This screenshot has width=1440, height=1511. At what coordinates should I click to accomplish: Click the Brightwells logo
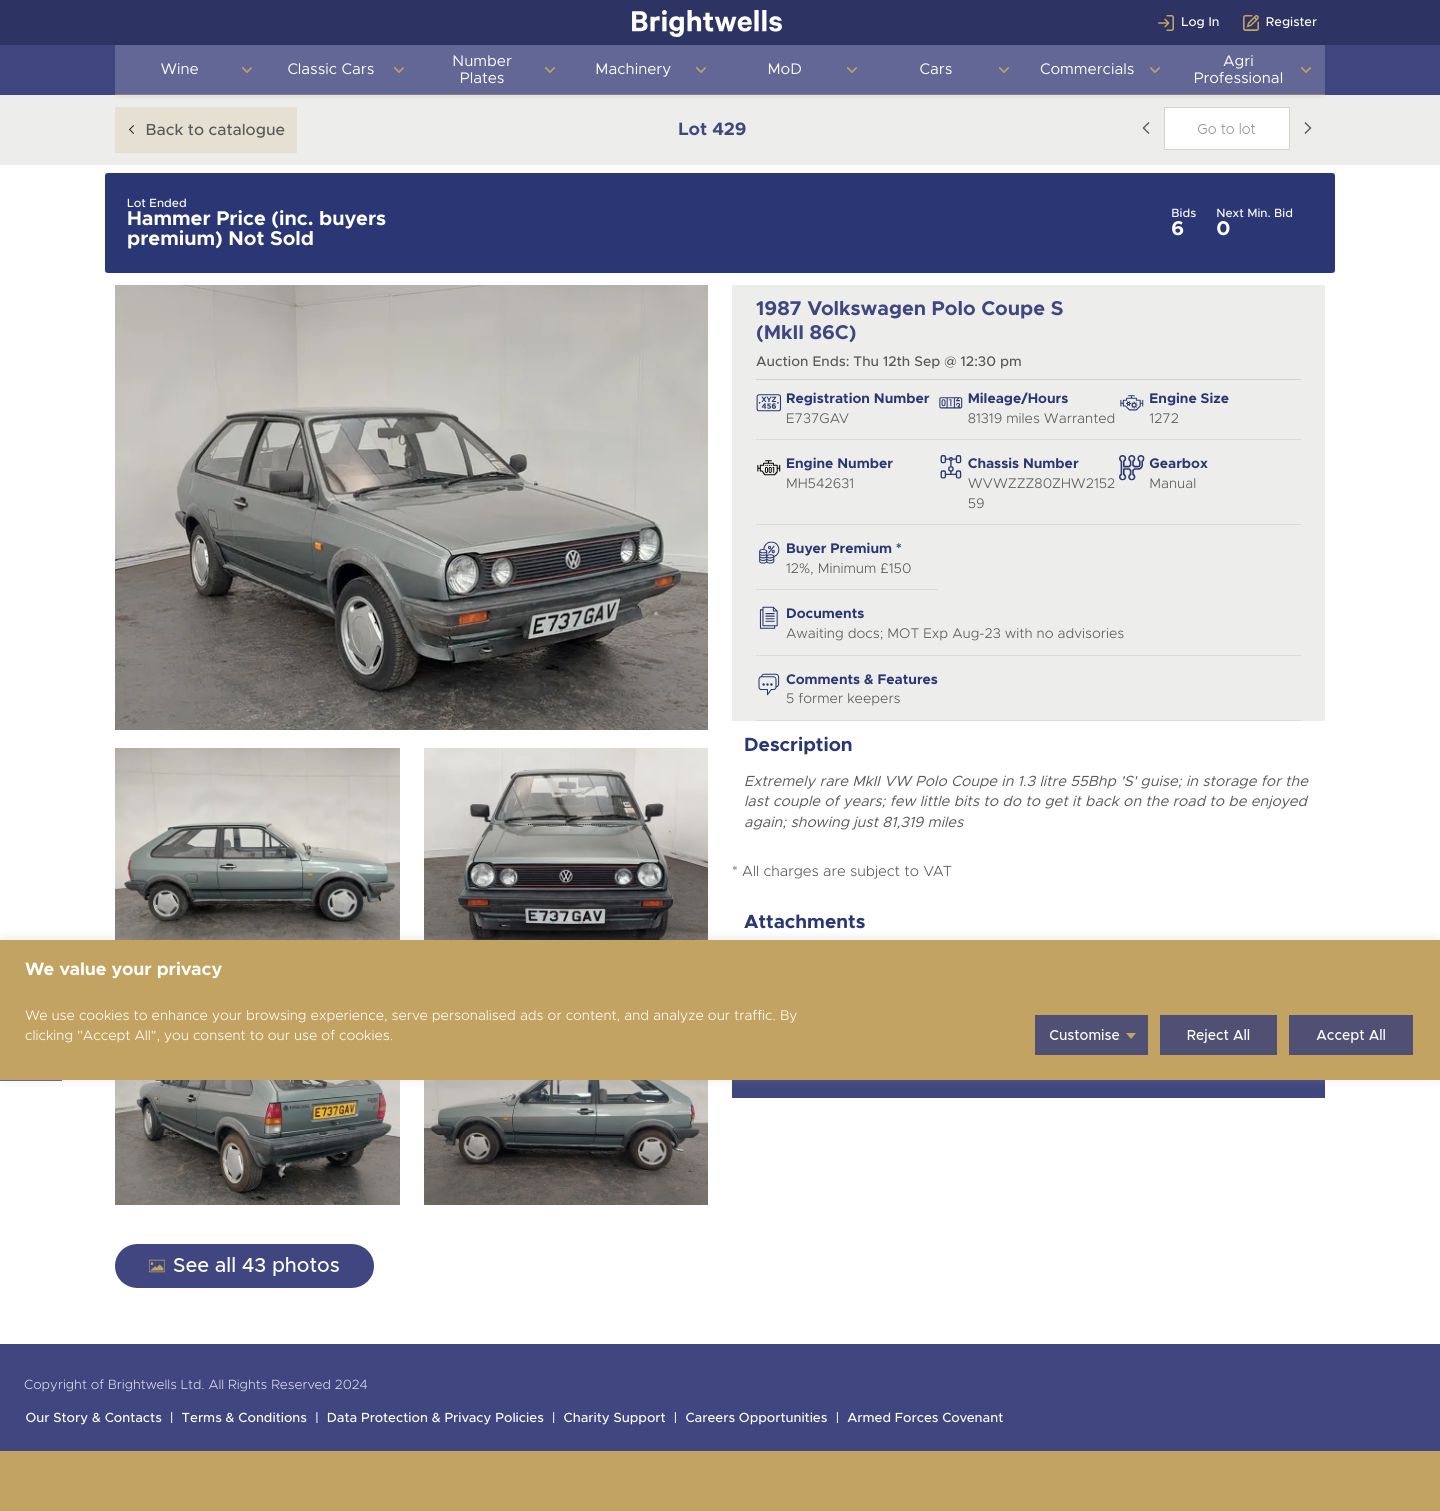[706, 22]
